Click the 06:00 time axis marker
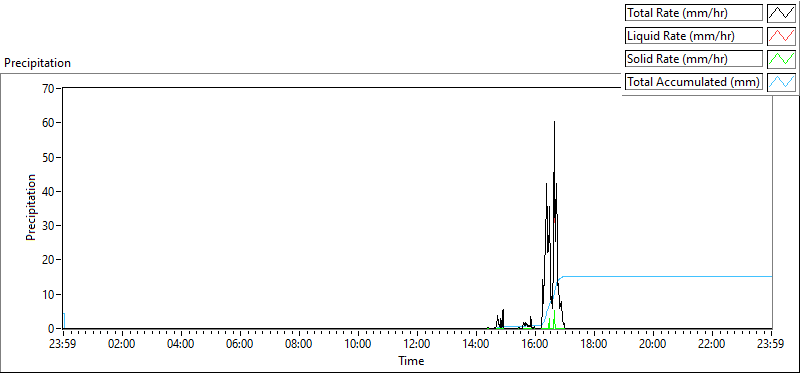Viewport: 800px width, 373px height. coord(240,343)
